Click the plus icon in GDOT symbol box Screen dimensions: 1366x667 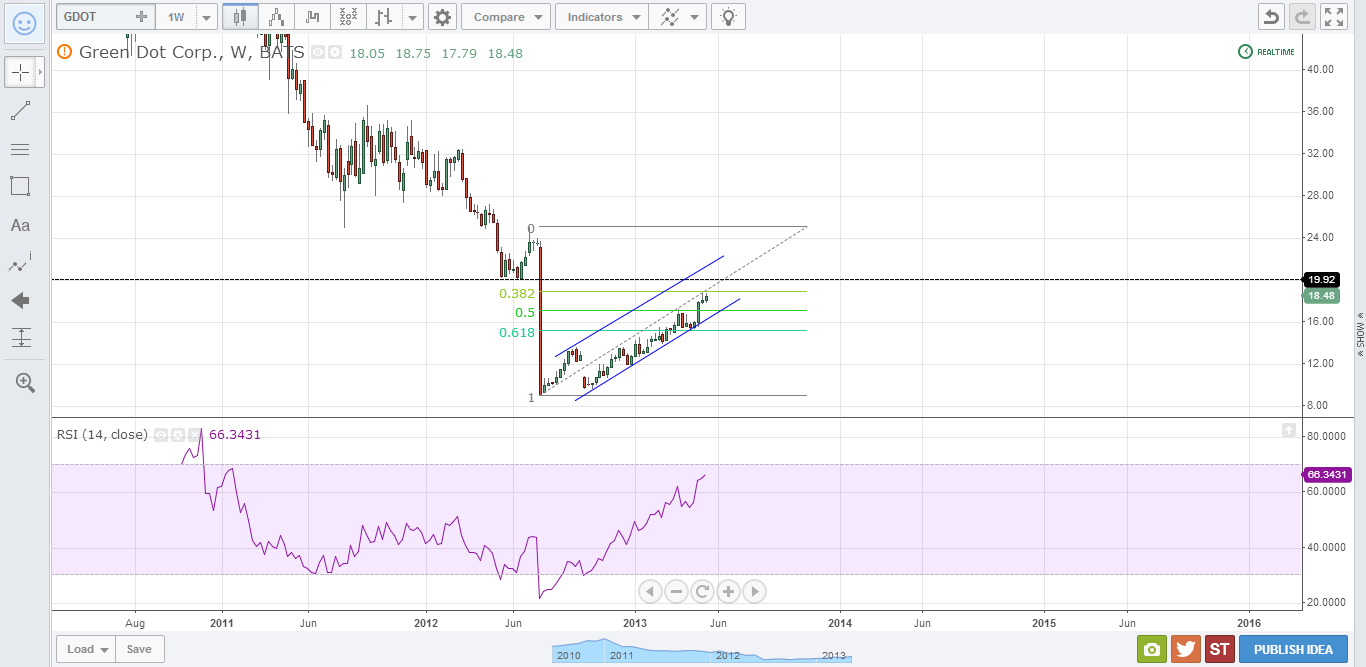point(142,17)
